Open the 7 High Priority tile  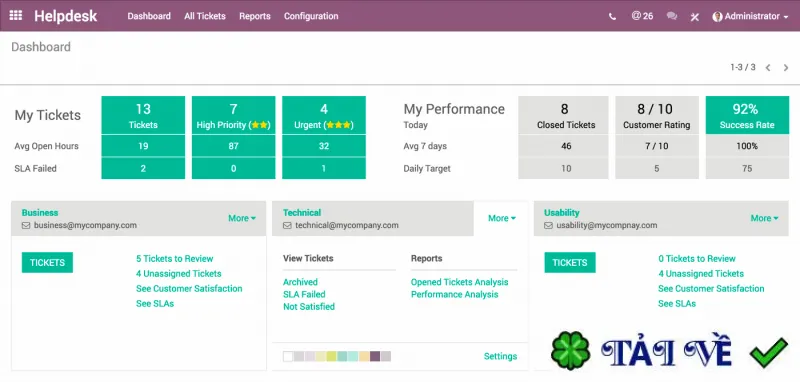234,115
